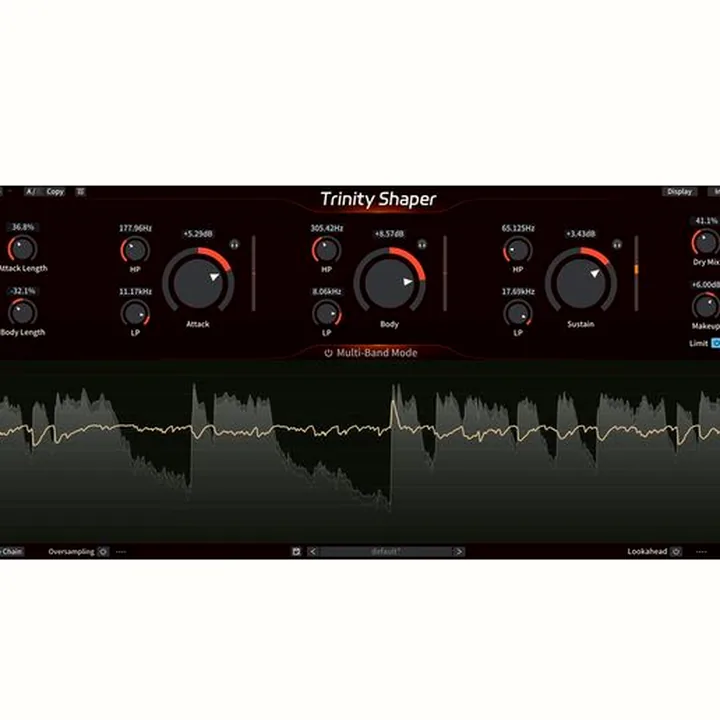
Task: Click the Body band HP knob
Action: tap(326, 250)
